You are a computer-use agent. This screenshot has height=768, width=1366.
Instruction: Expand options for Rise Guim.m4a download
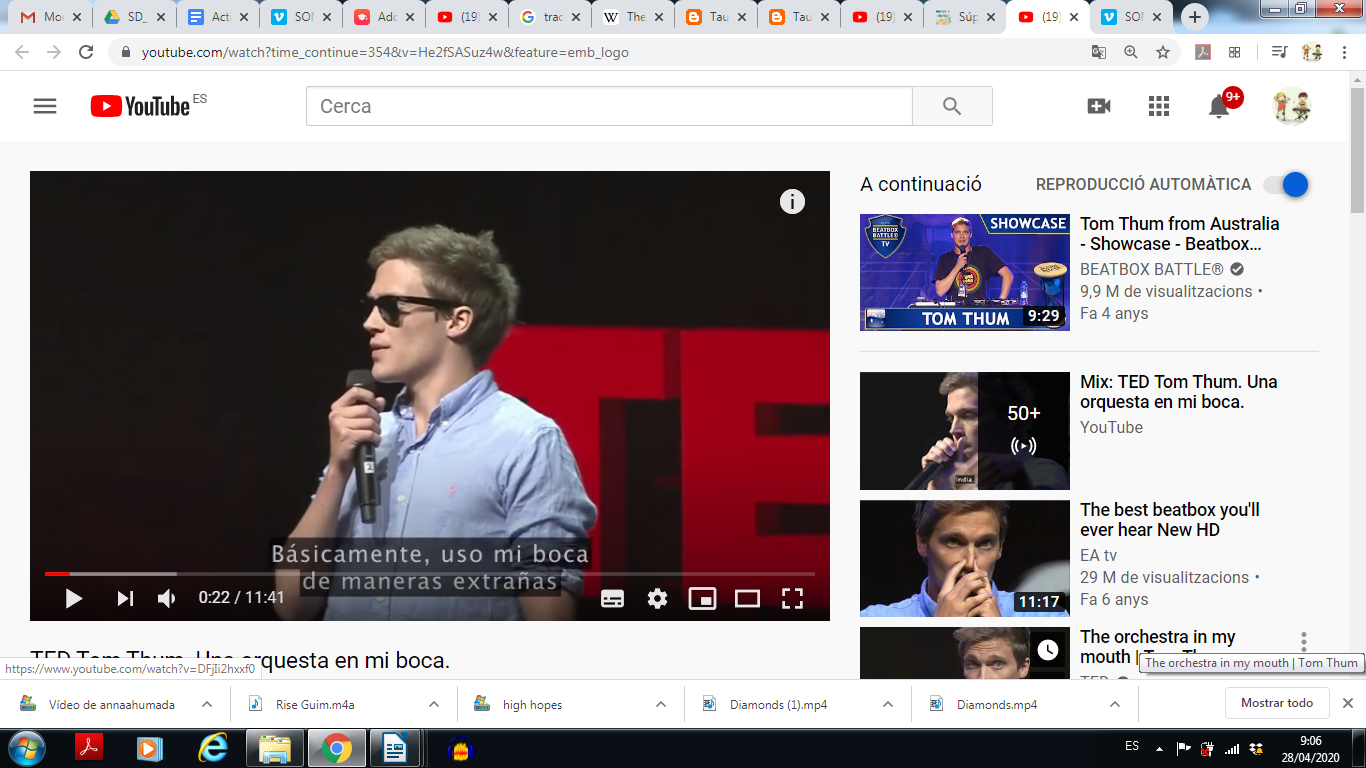(x=434, y=704)
